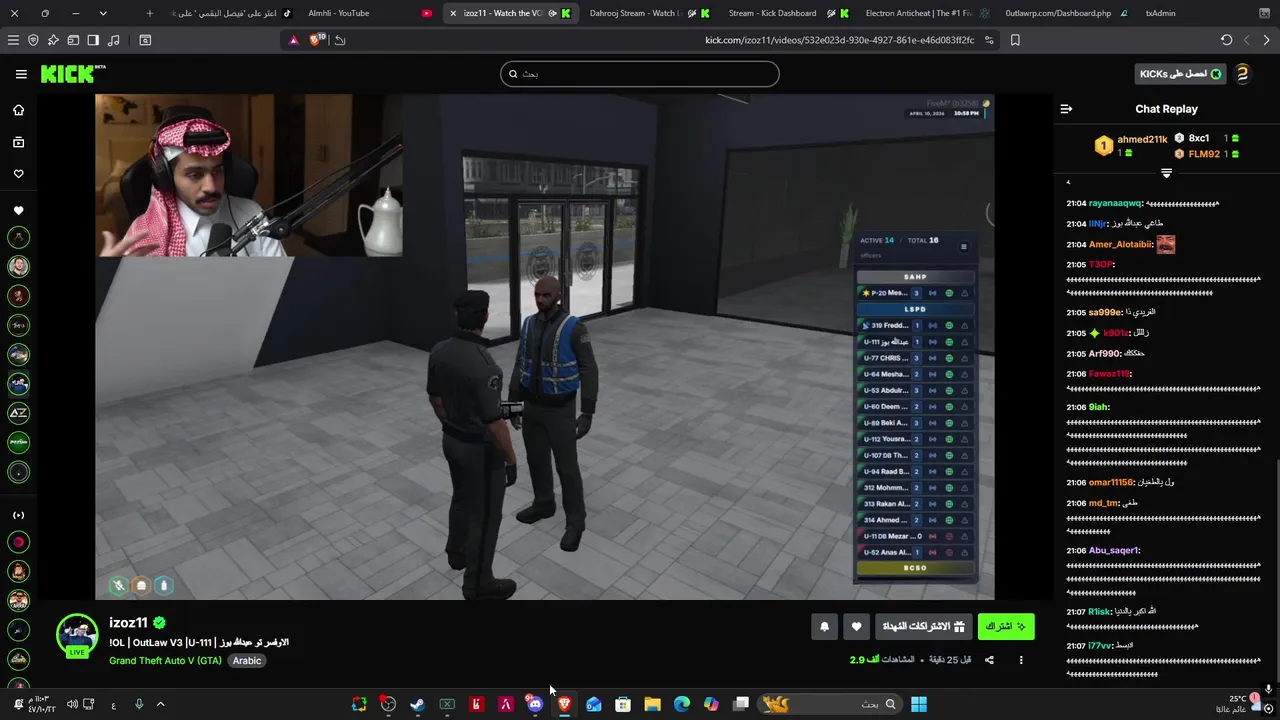The width and height of the screenshot is (1280, 720).
Task: Close the izoz11 active tab
Action: (x=453, y=13)
